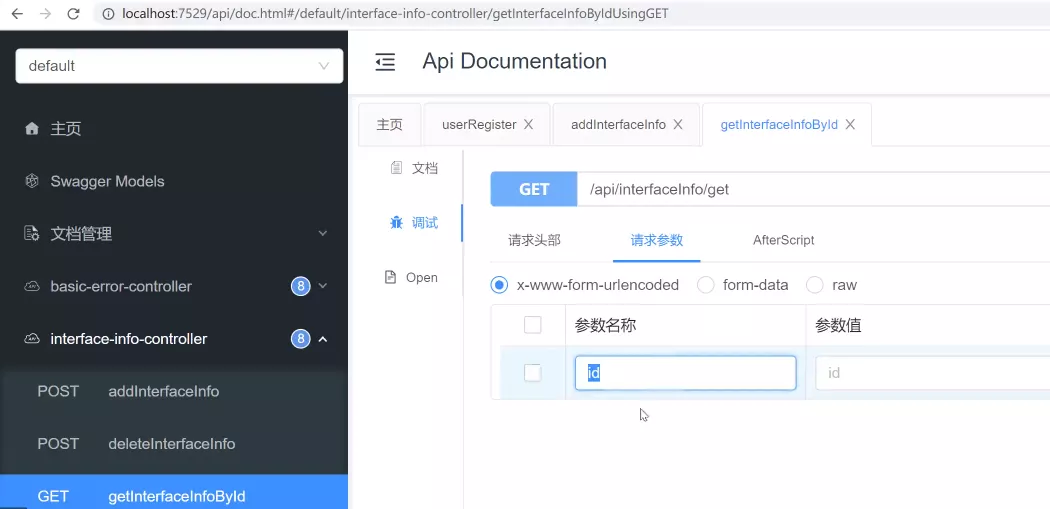Close the addInterfaceInfo tab
This screenshot has height=509, width=1050.
pyautogui.click(x=678, y=125)
